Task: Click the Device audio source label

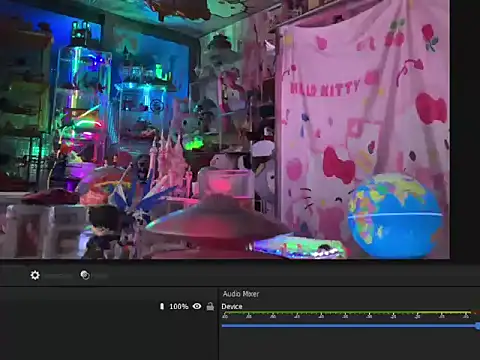Action: click(232, 306)
